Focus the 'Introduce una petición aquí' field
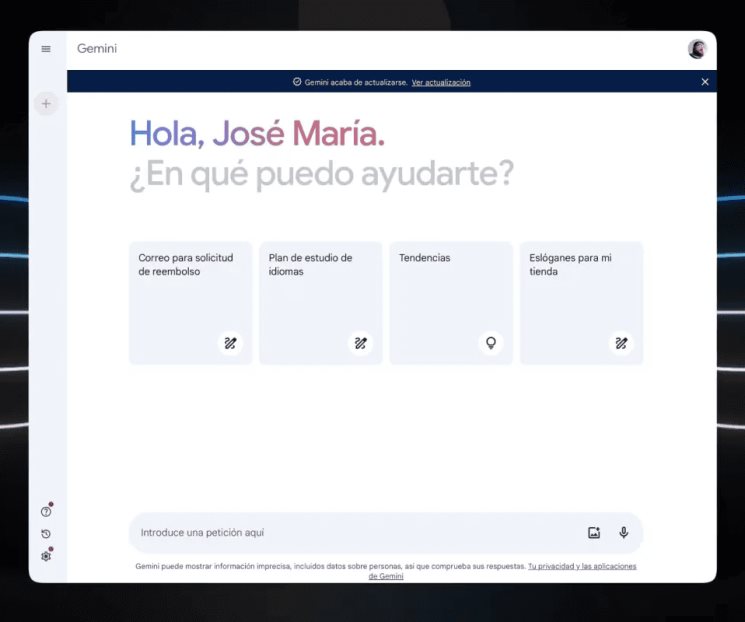The image size is (745, 622). tap(386, 533)
